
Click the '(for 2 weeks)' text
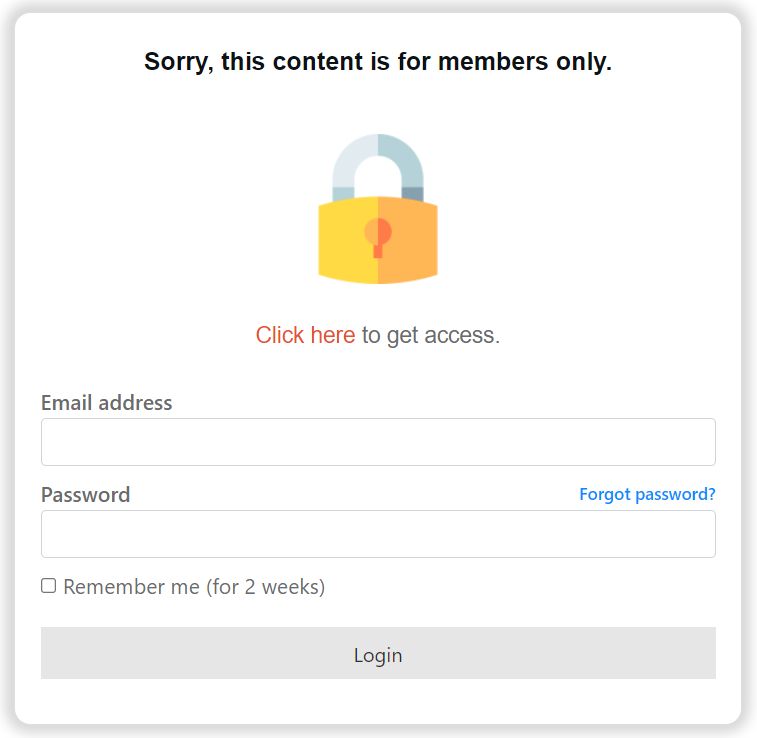(266, 587)
